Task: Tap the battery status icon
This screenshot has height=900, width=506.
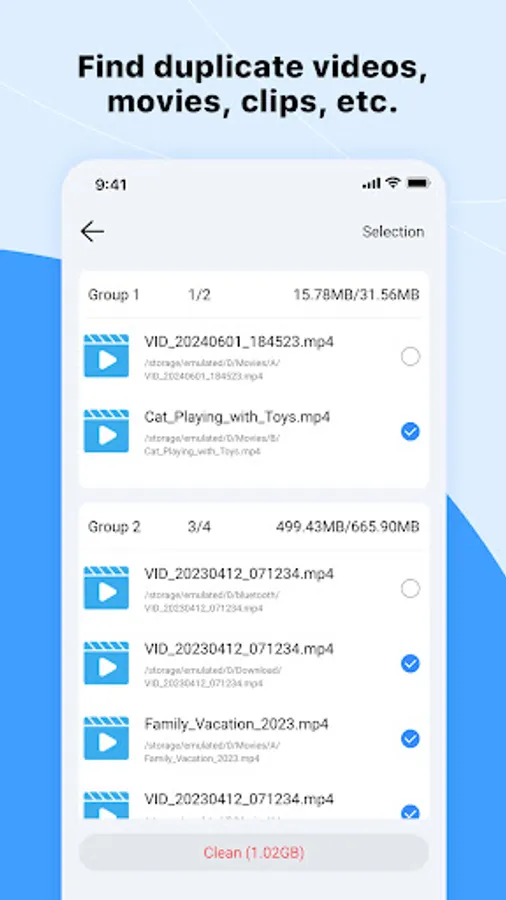Action: tap(418, 184)
